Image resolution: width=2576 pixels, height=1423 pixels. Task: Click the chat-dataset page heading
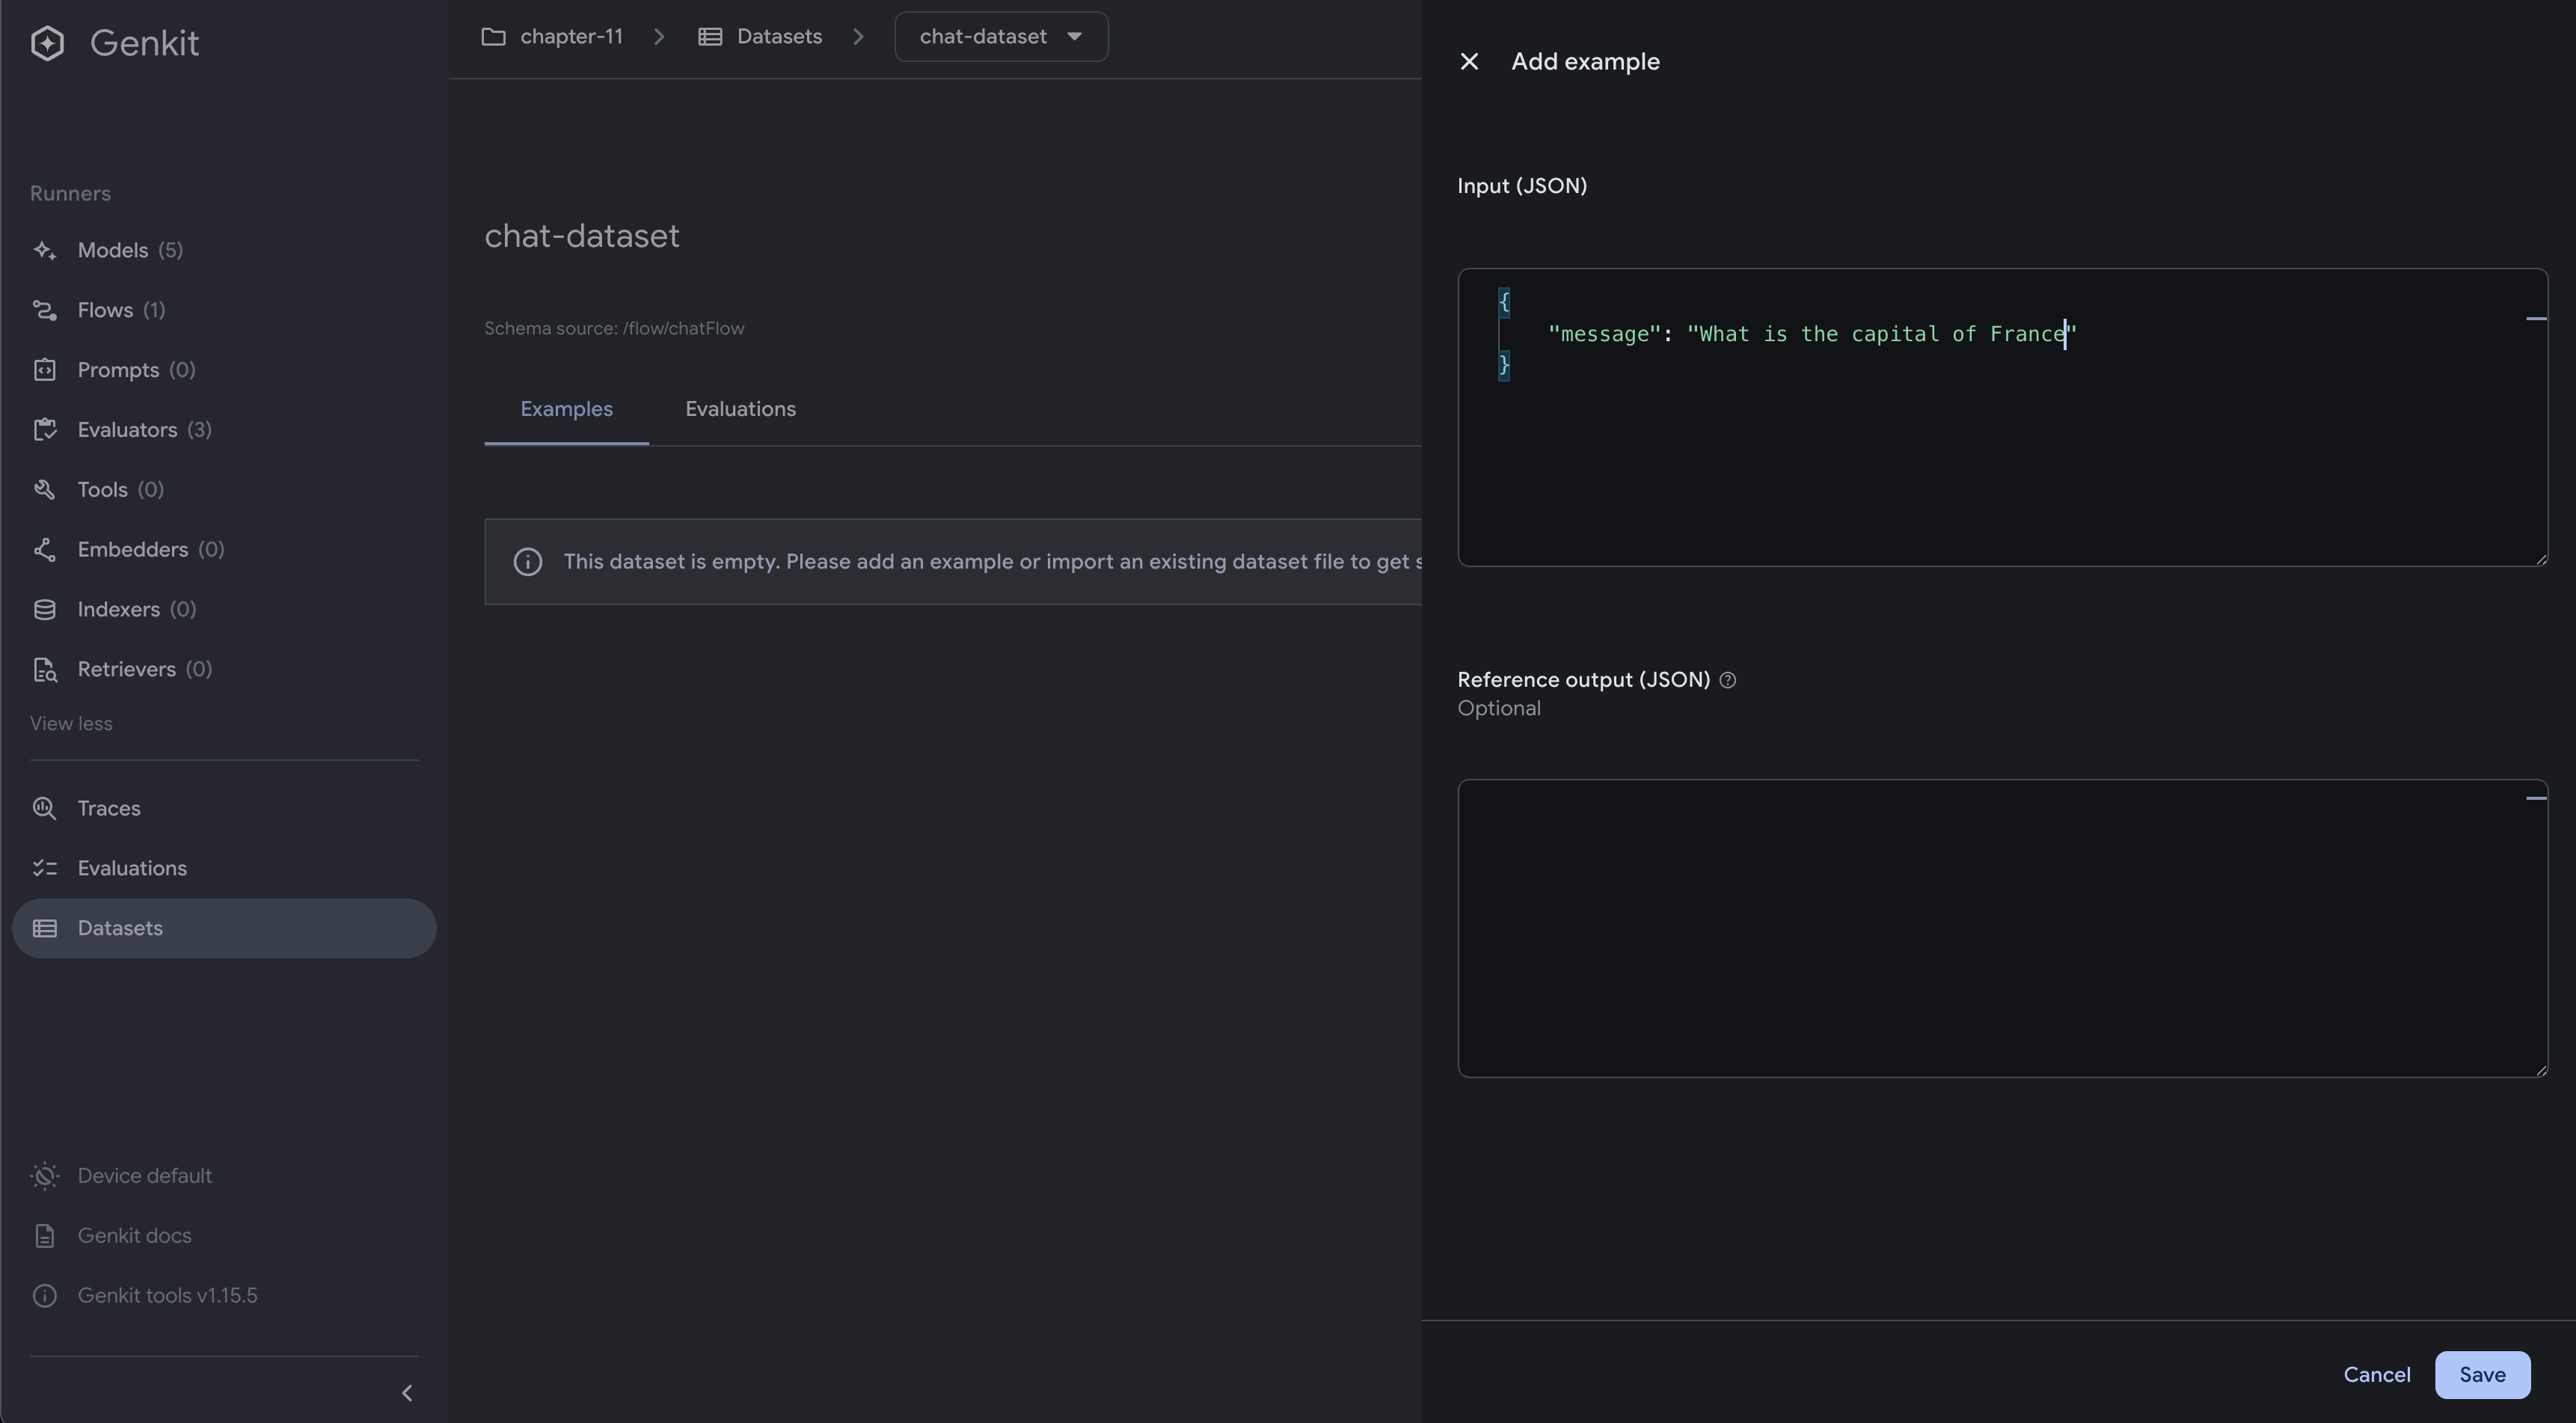[x=582, y=236]
